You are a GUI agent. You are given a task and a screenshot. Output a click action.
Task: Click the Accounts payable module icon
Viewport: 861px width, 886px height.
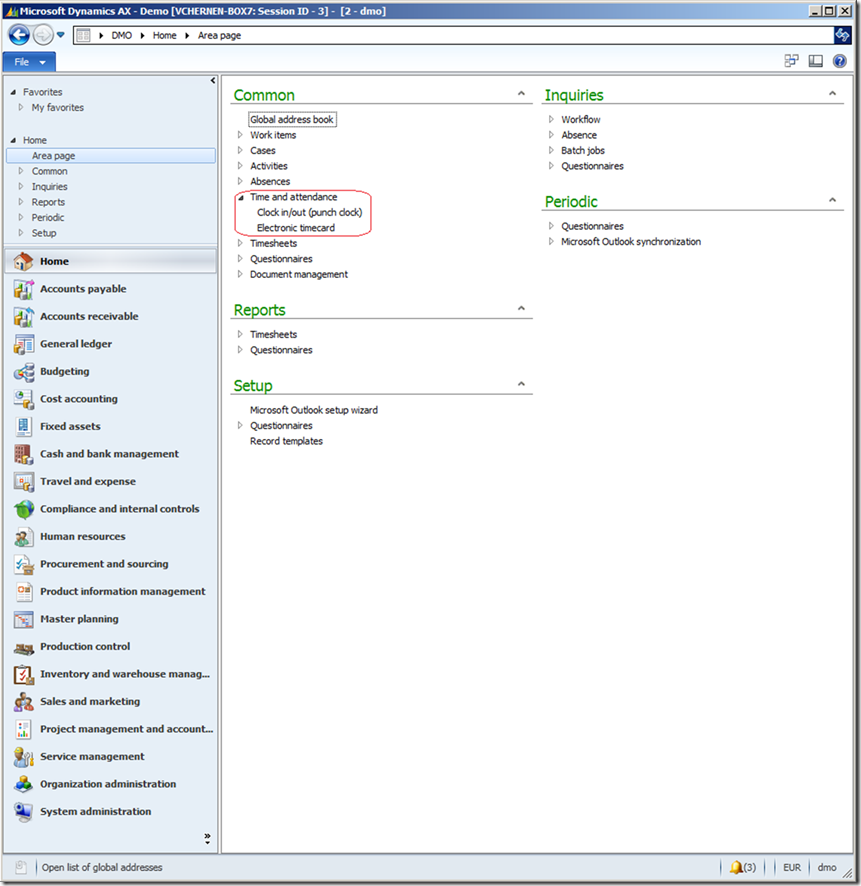pyautogui.click(x=24, y=289)
